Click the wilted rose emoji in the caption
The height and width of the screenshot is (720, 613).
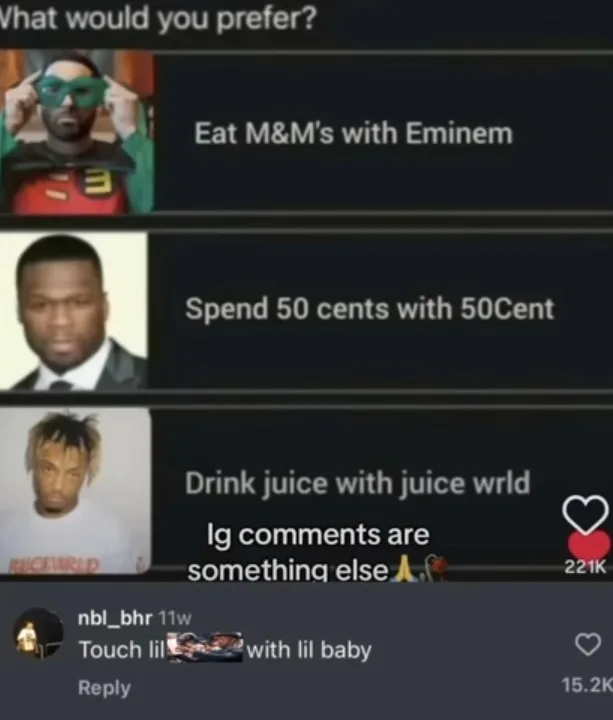[x=433, y=568]
